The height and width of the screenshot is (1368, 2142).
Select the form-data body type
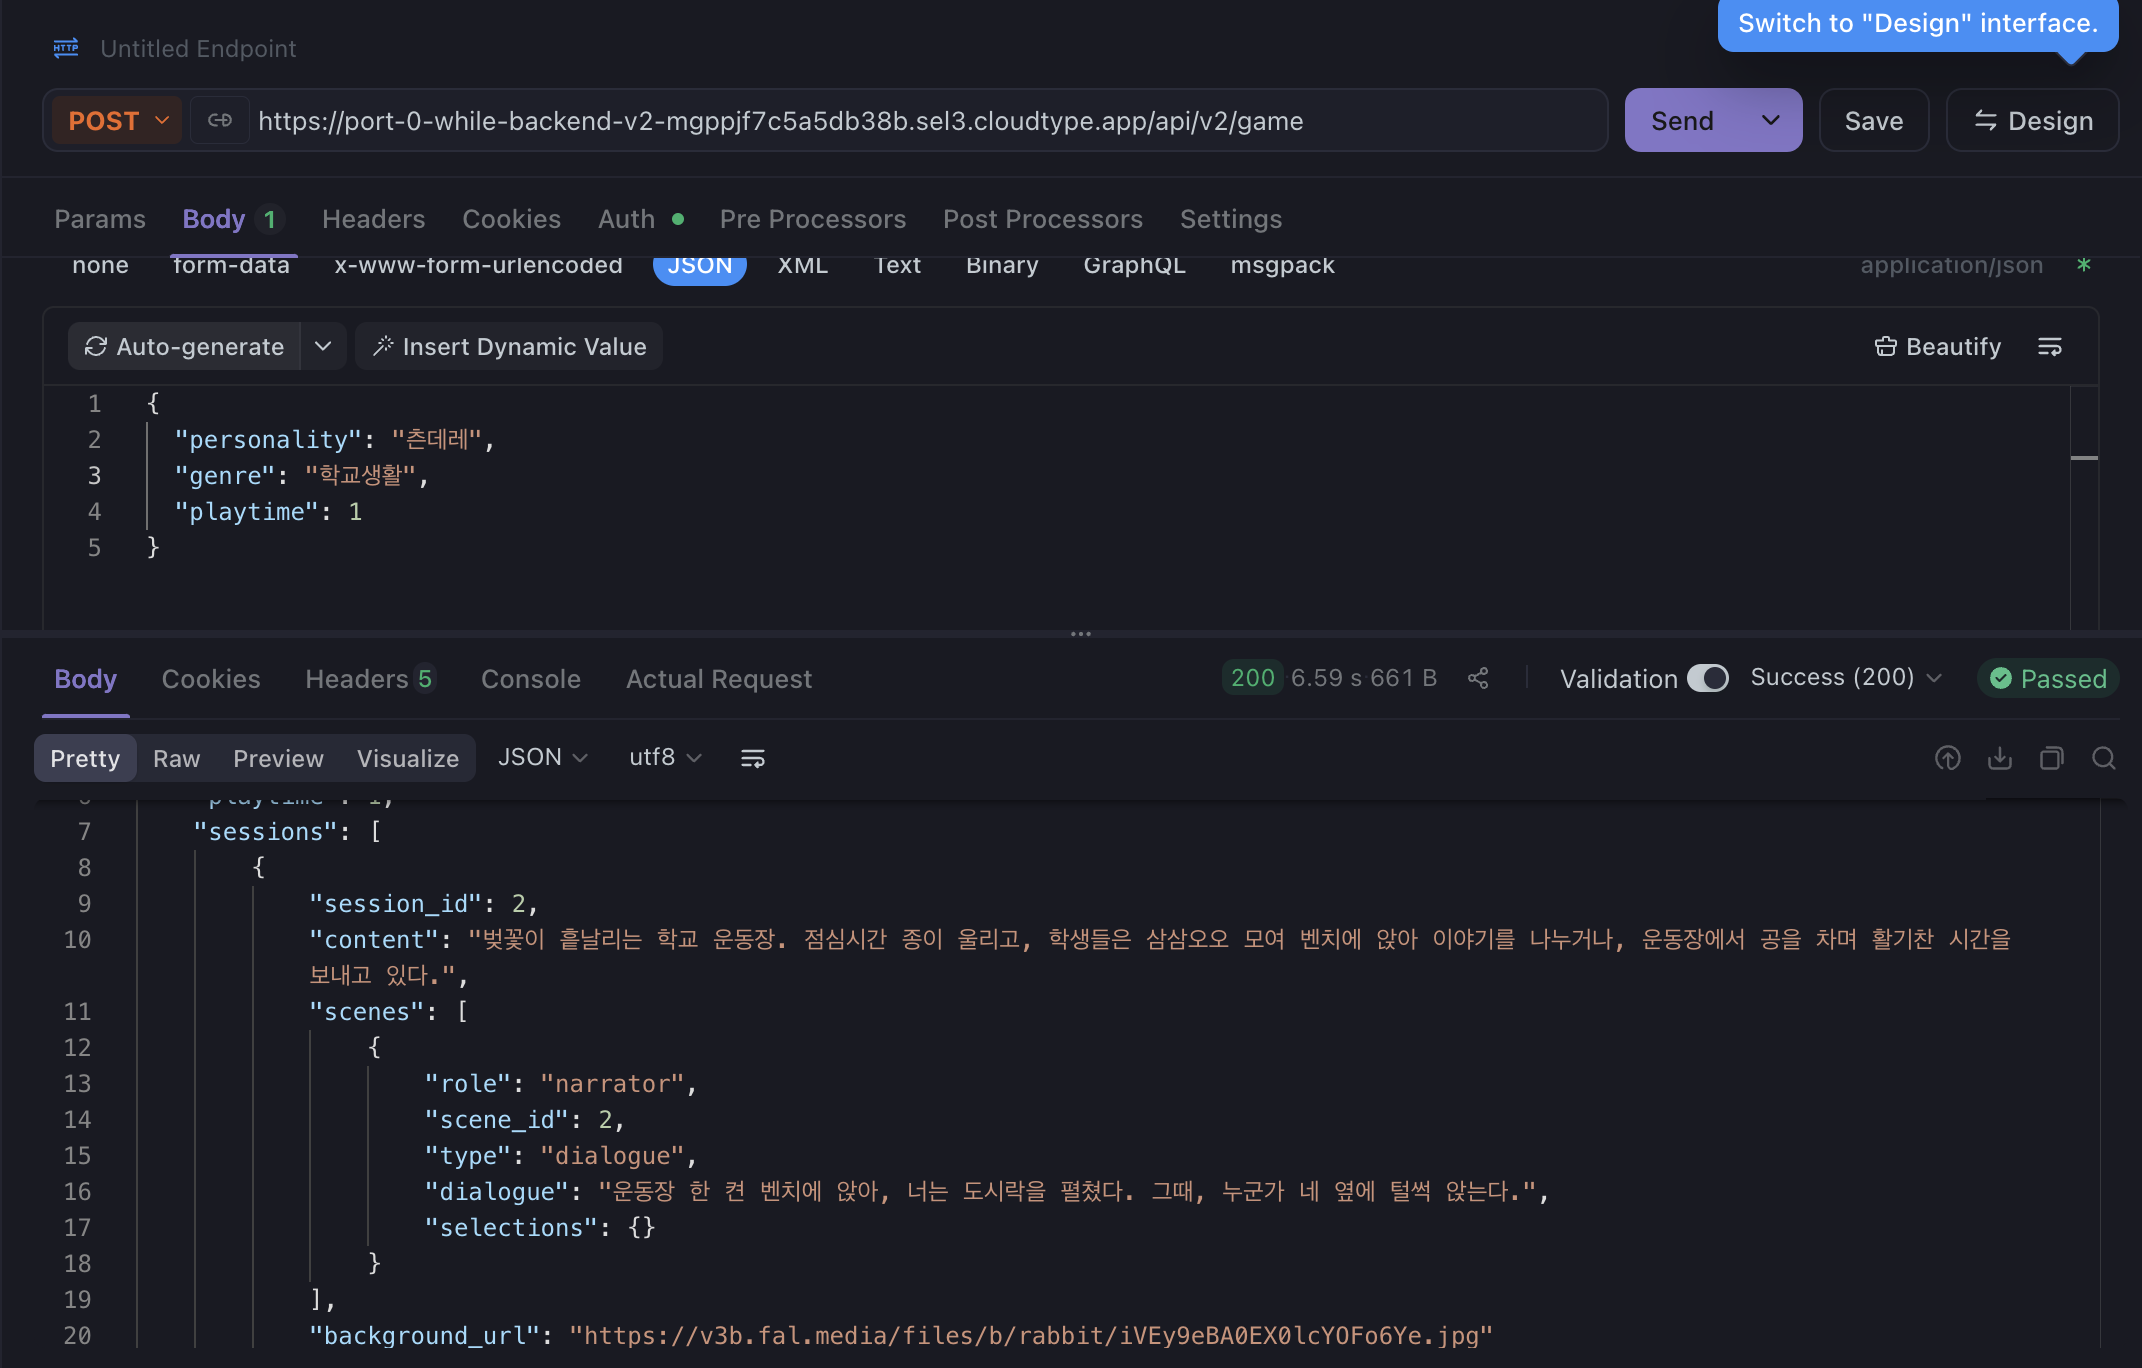pos(231,267)
